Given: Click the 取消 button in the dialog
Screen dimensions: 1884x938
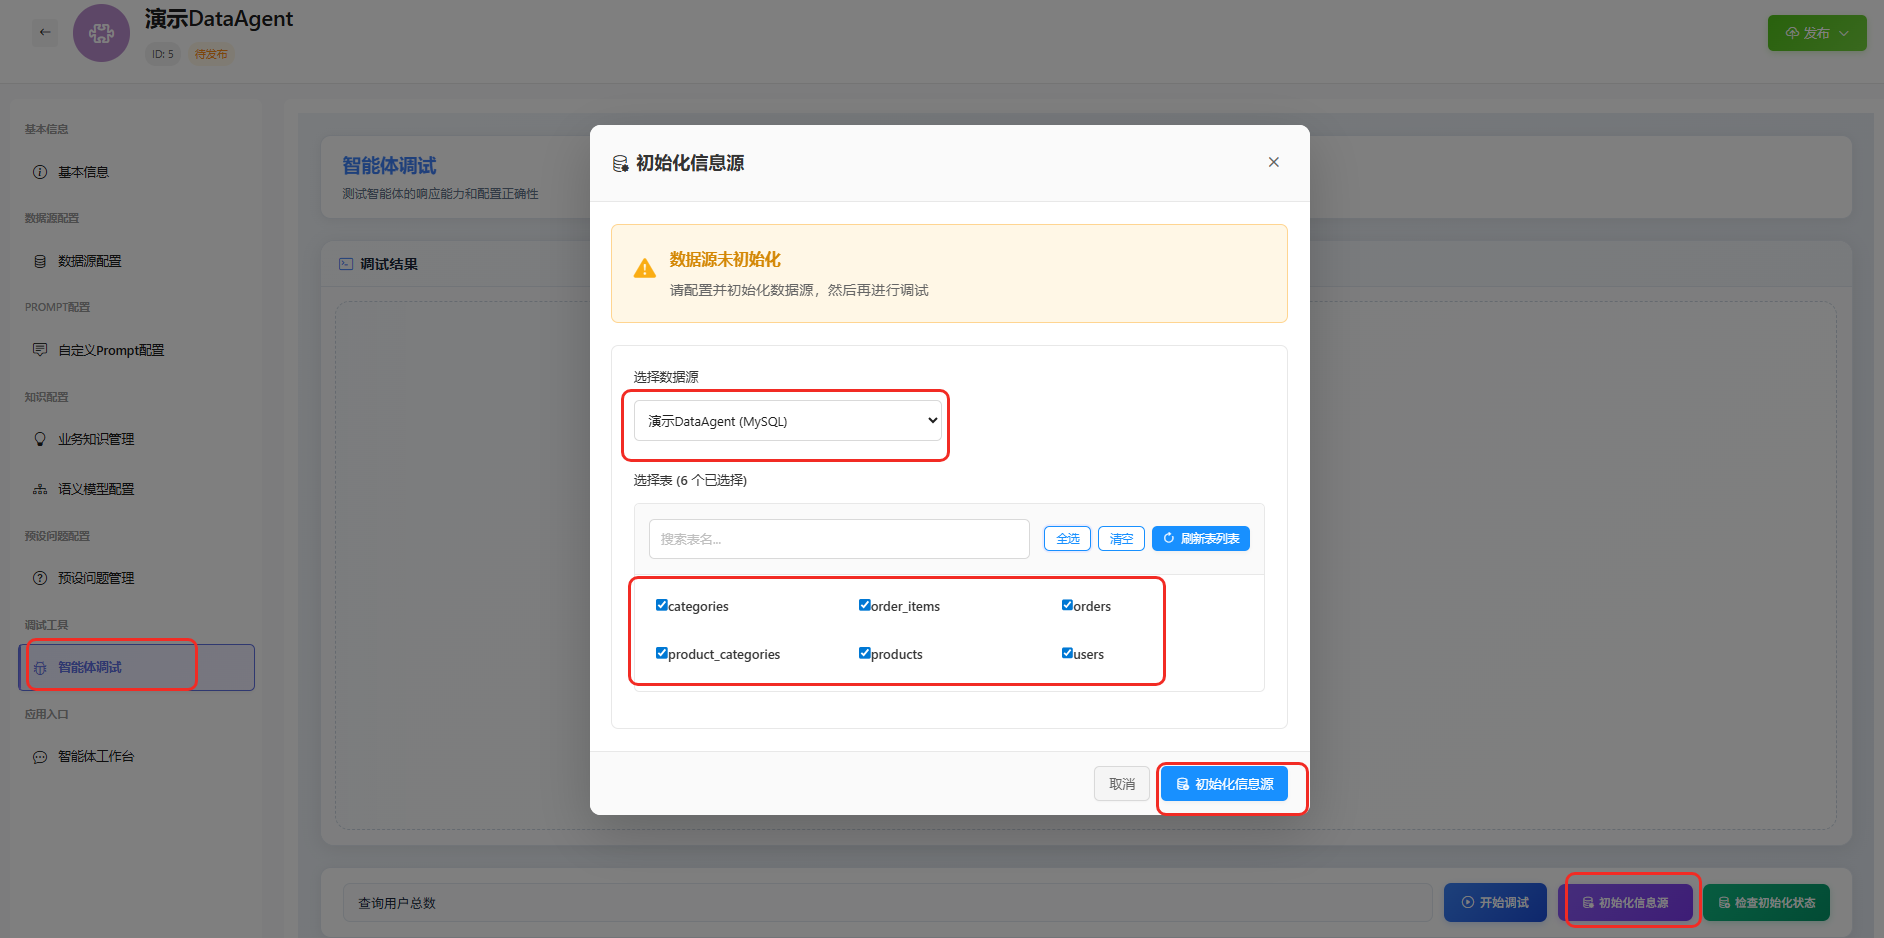Looking at the screenshot, I should tap(1121, 784).
